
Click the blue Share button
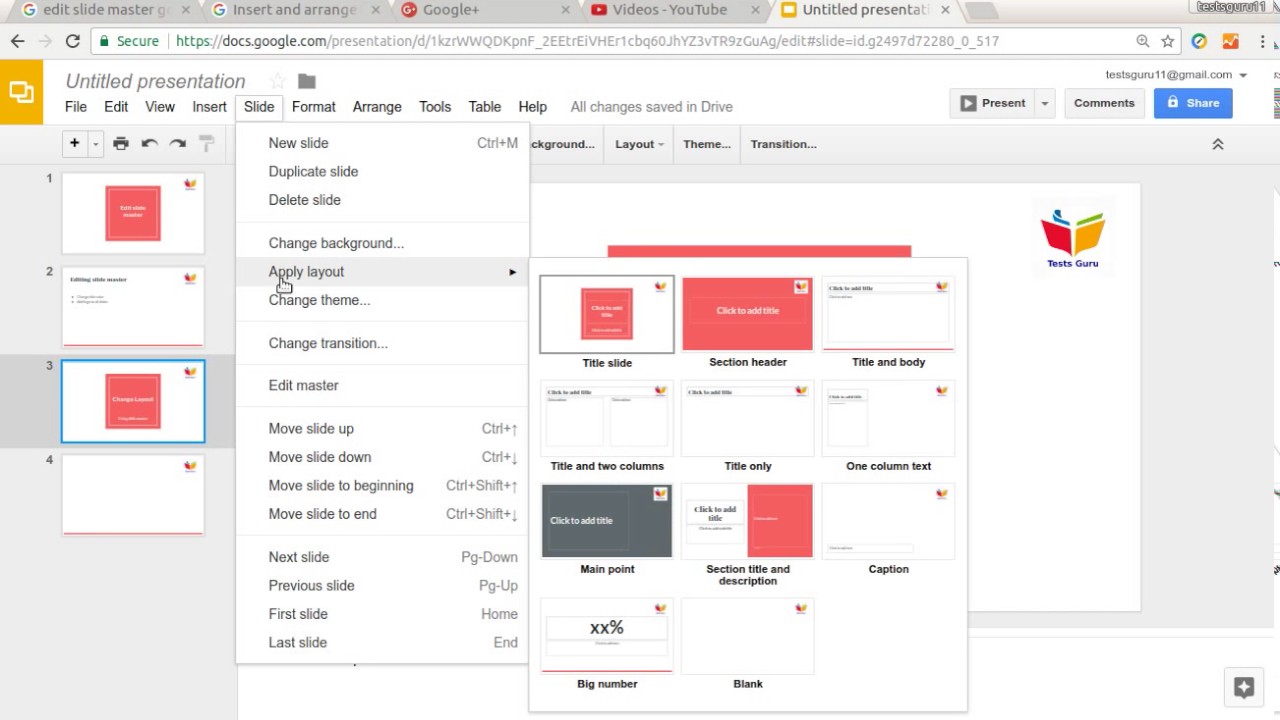point(1193,103)
